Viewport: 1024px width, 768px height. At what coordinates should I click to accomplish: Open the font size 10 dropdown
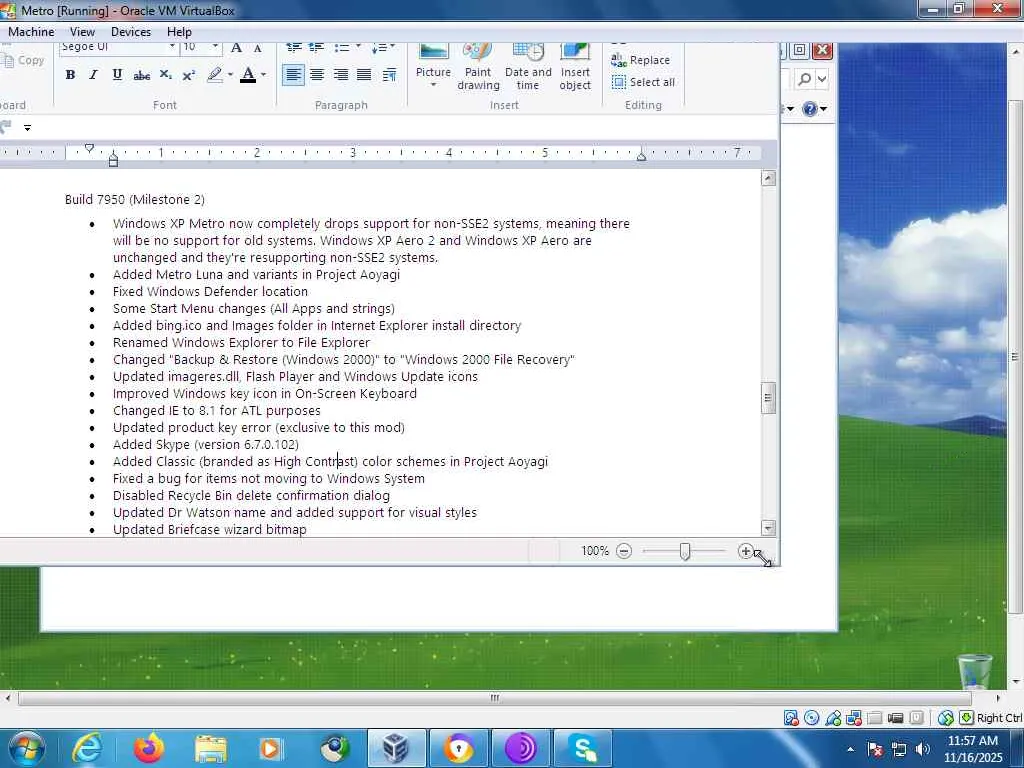pos(216,47)
